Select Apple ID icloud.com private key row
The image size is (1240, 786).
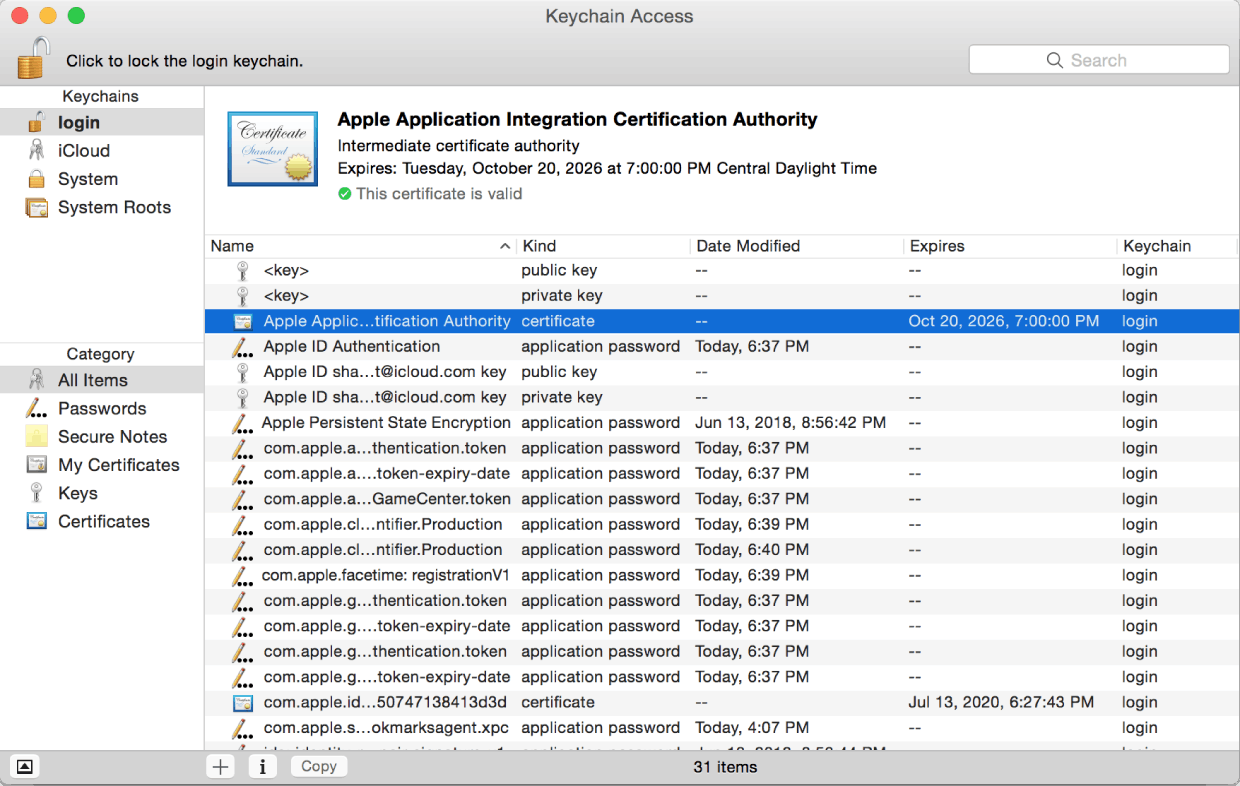coord(722,397)
